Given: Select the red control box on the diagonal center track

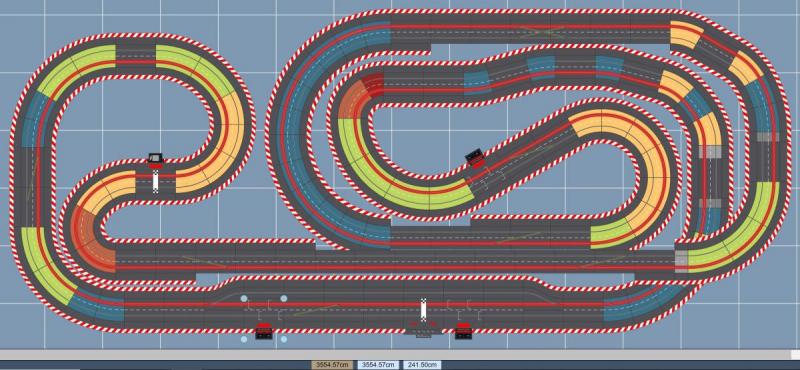Looking at the screenshot, I should (476, 158).
